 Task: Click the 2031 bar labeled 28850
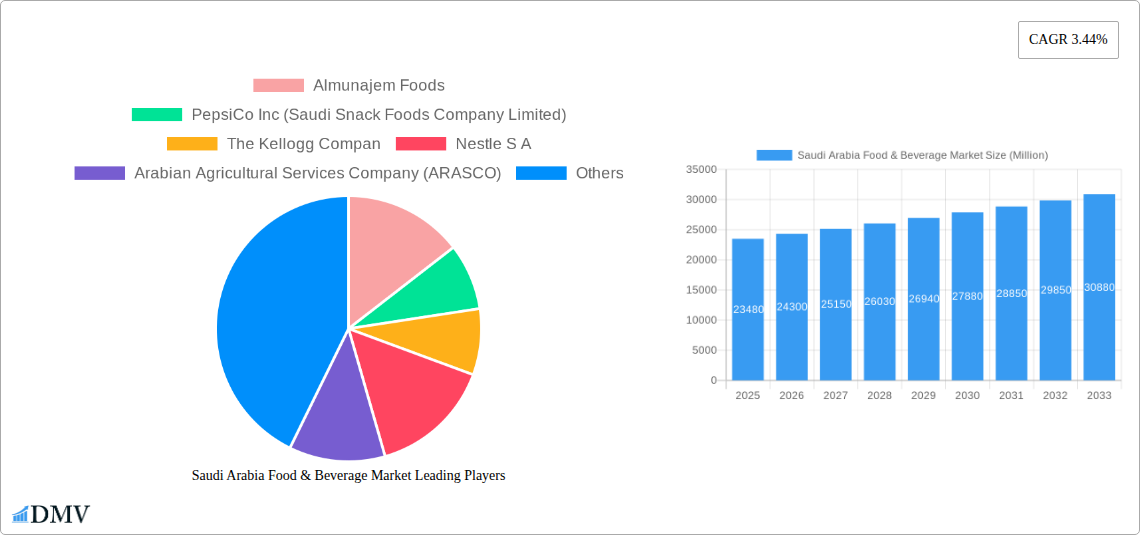click(1011, 293)
